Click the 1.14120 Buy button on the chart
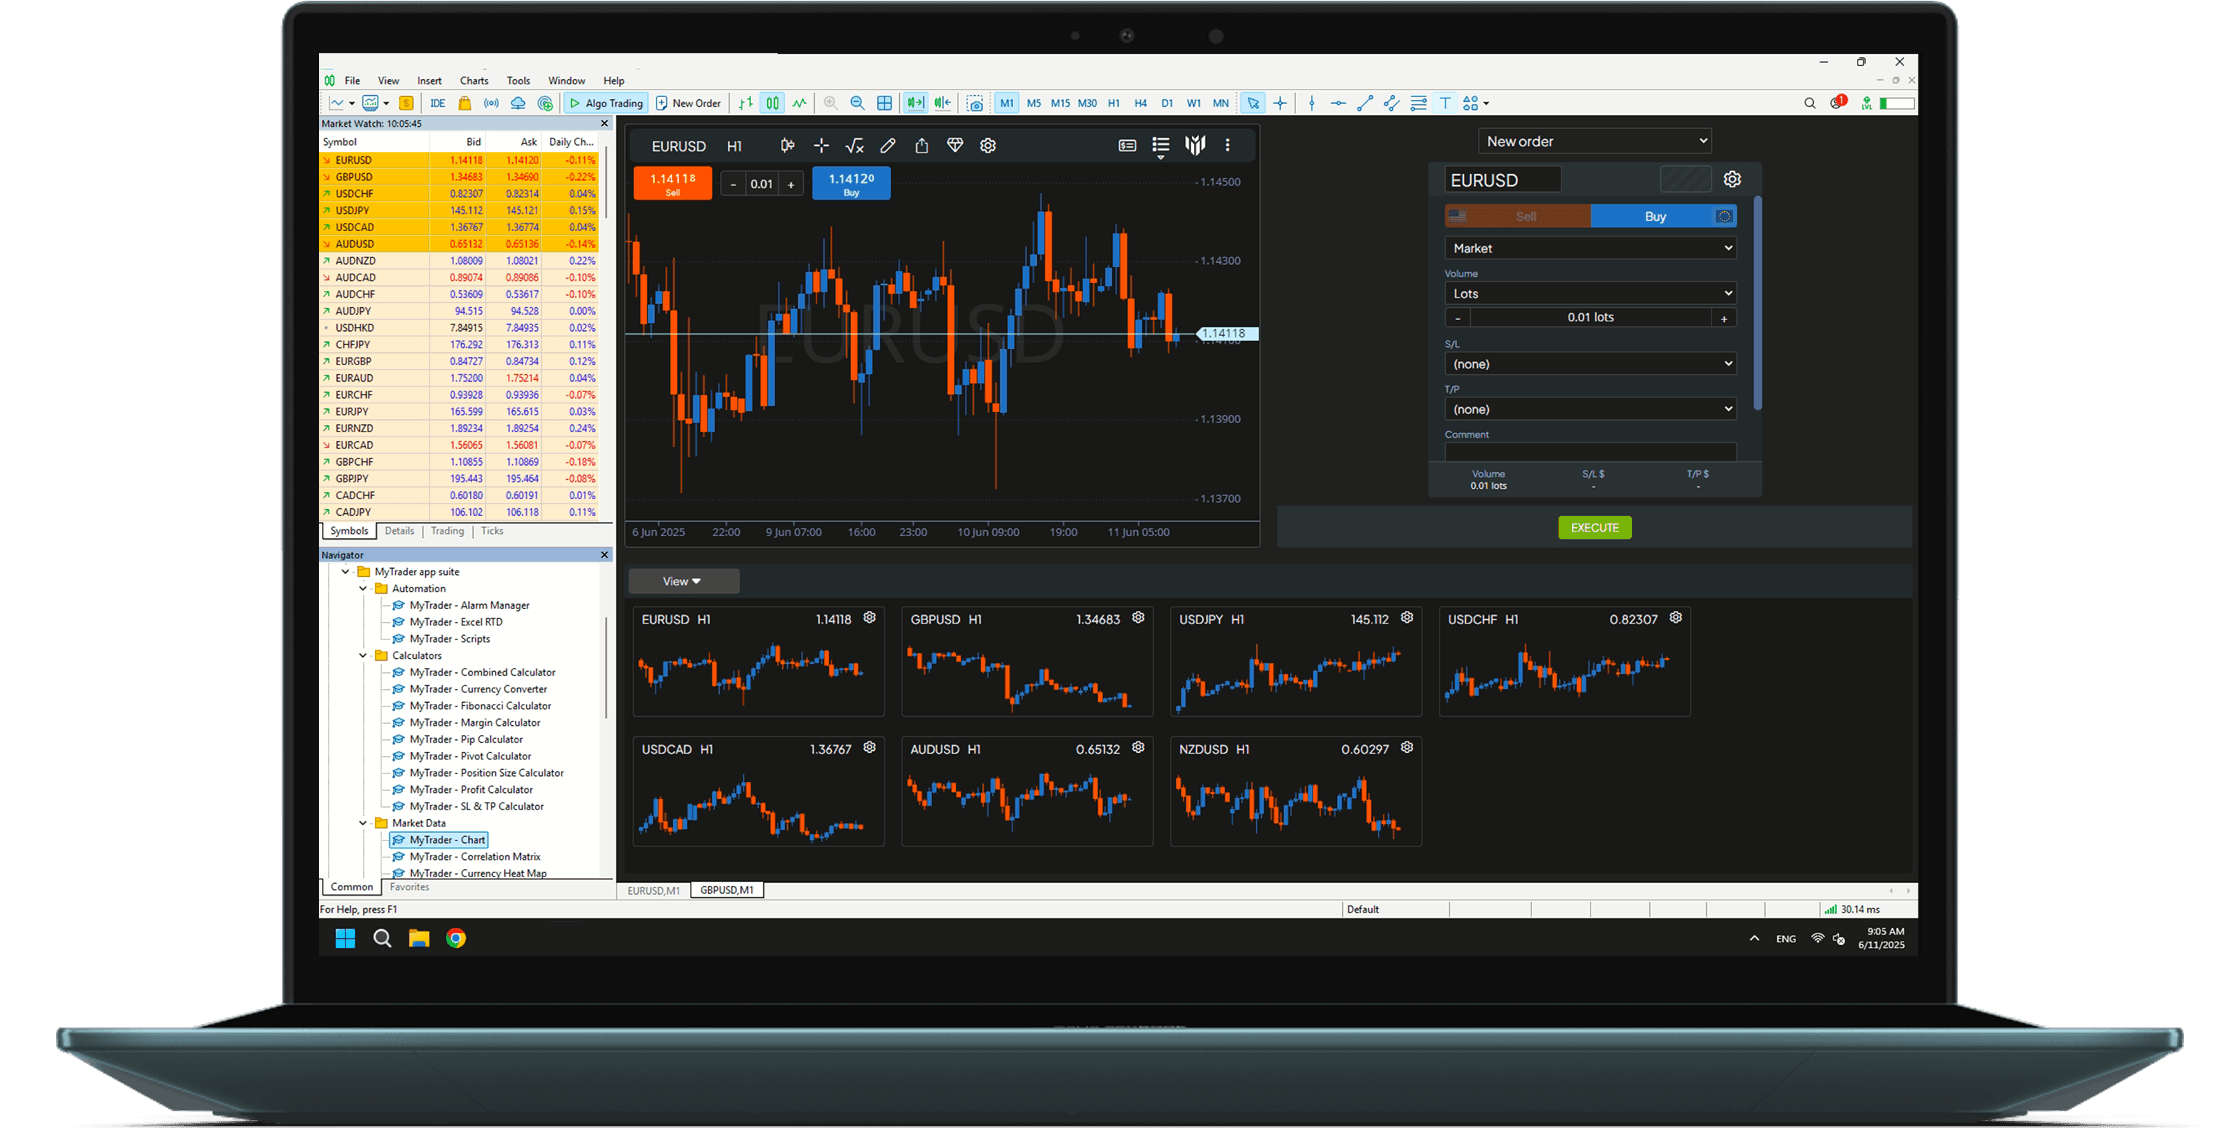Screen dimensions: 2240x1128 [x=850, y=183]
